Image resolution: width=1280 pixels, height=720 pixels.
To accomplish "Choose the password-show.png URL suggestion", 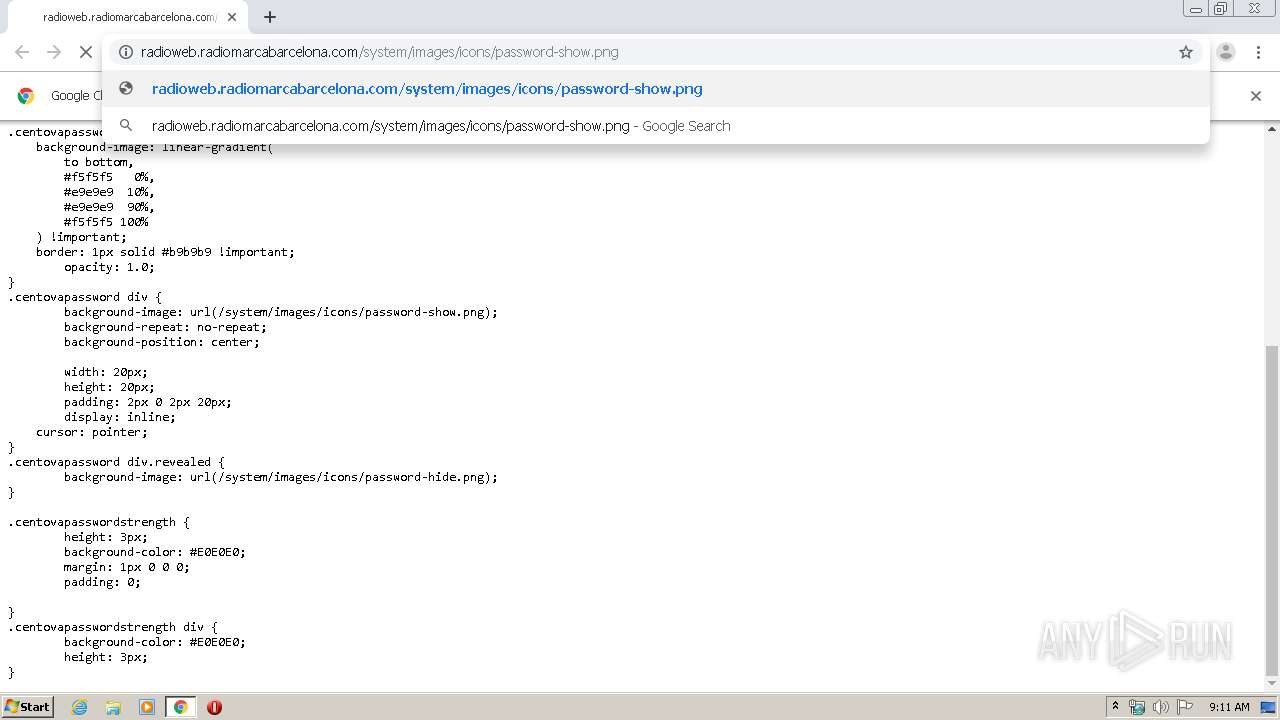I will click(x=656, y=89).
